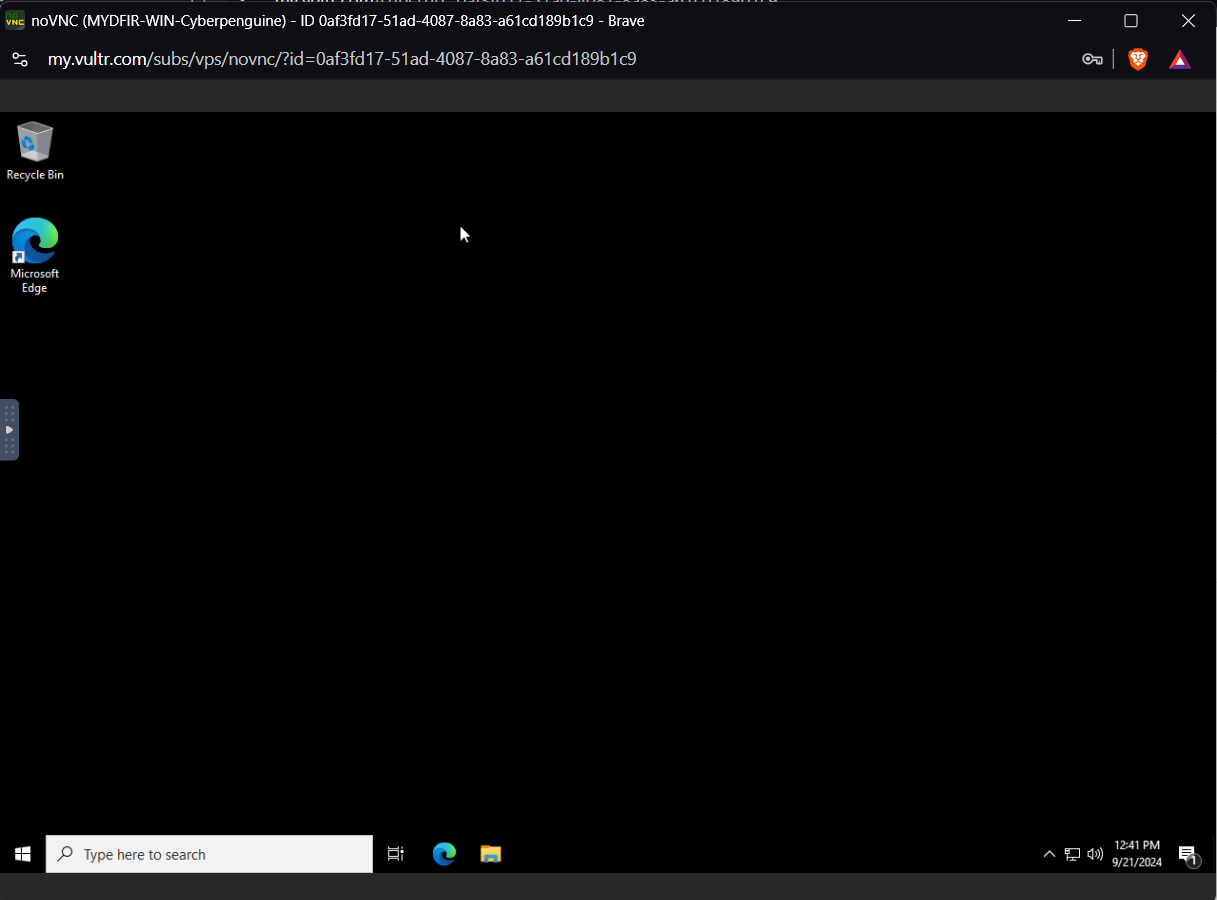This screenshot has width=1217, height=900.
Task: Open Brave site settings icon in address bar
Action: 20,59
